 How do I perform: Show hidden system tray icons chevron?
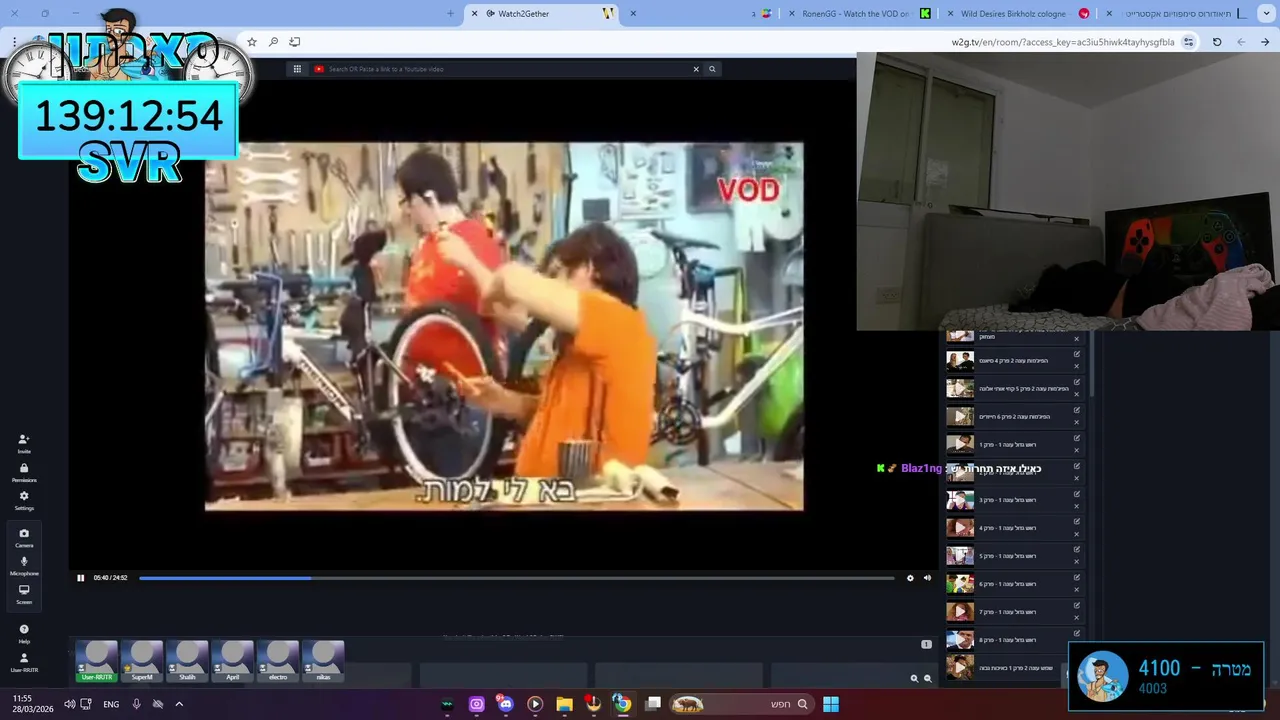[x=179, y=704]
